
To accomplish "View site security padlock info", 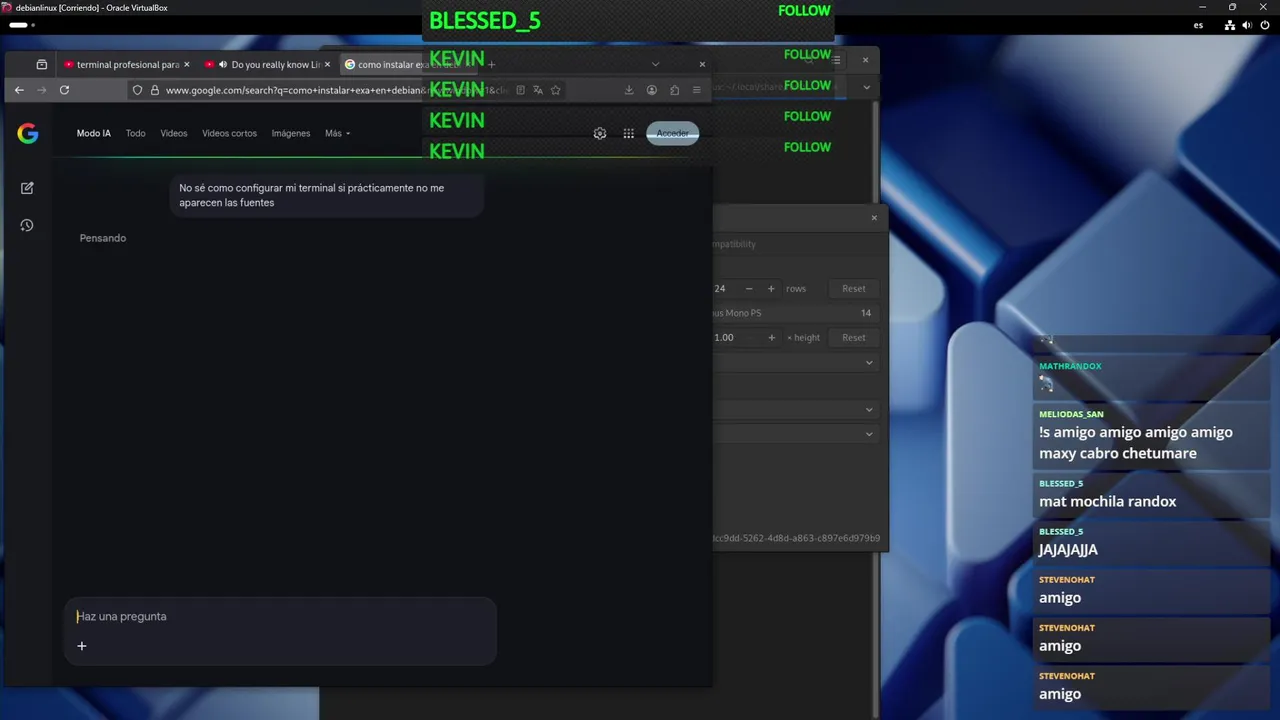I will point(155,90).
